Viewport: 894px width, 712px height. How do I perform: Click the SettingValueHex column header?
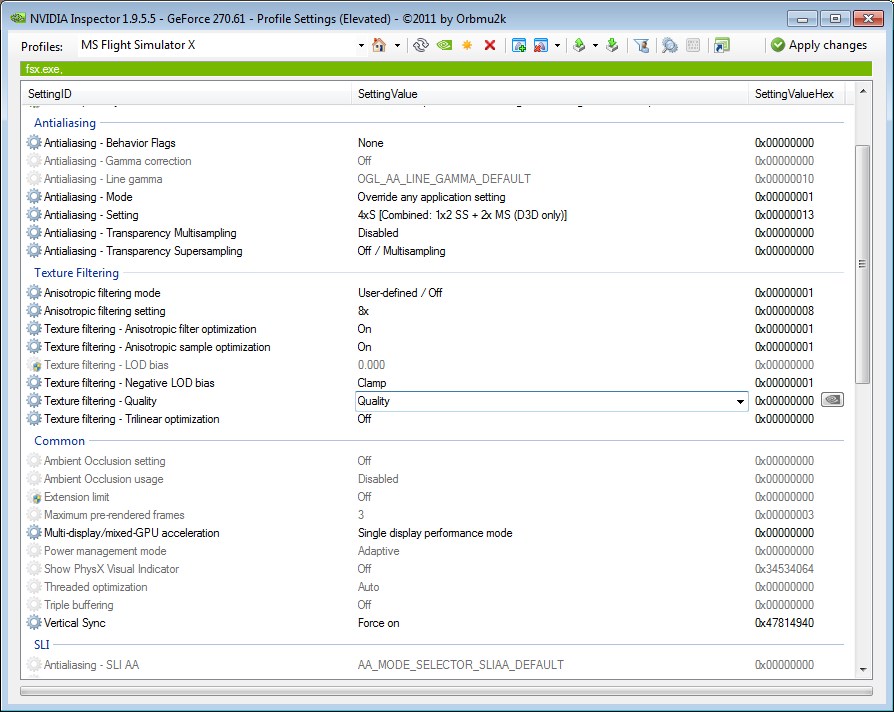797,94
